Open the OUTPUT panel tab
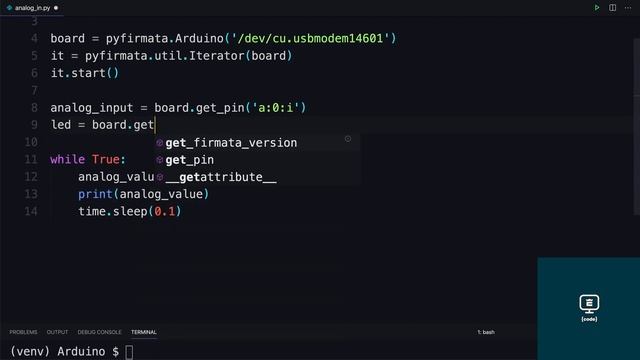This screenshot has height=360, width=640. [x=57, y=332]
